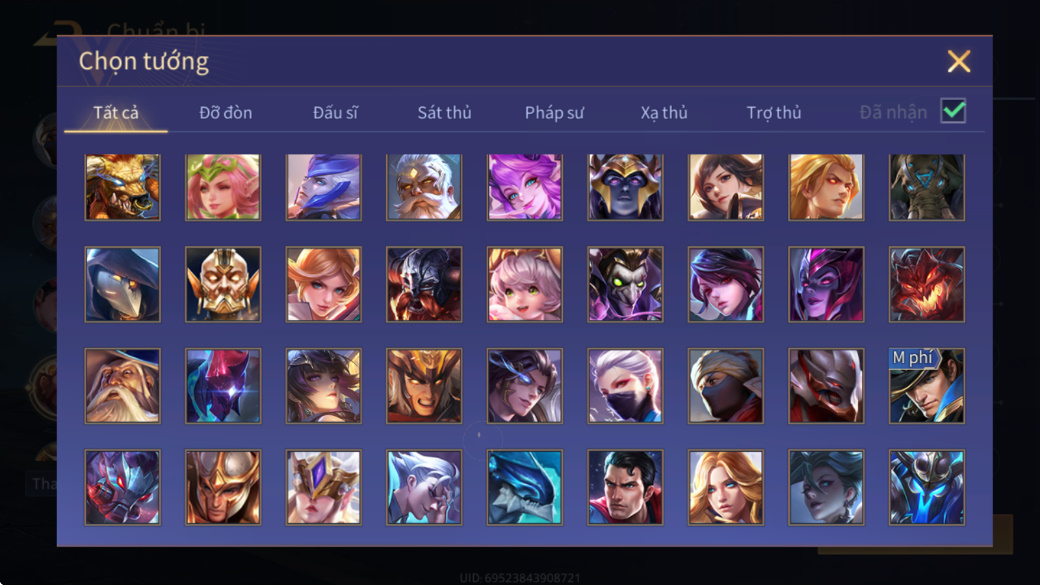
Task: Open the Sát thủ tab
Action: (444, 113)
